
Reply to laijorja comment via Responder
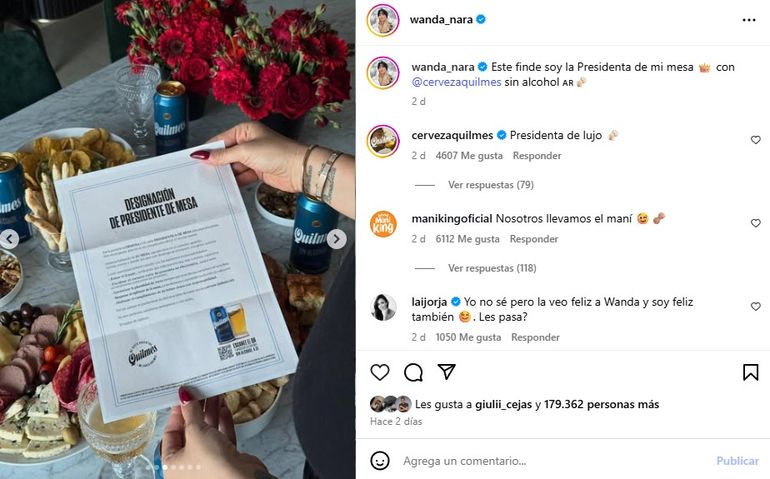pos(535,338)
